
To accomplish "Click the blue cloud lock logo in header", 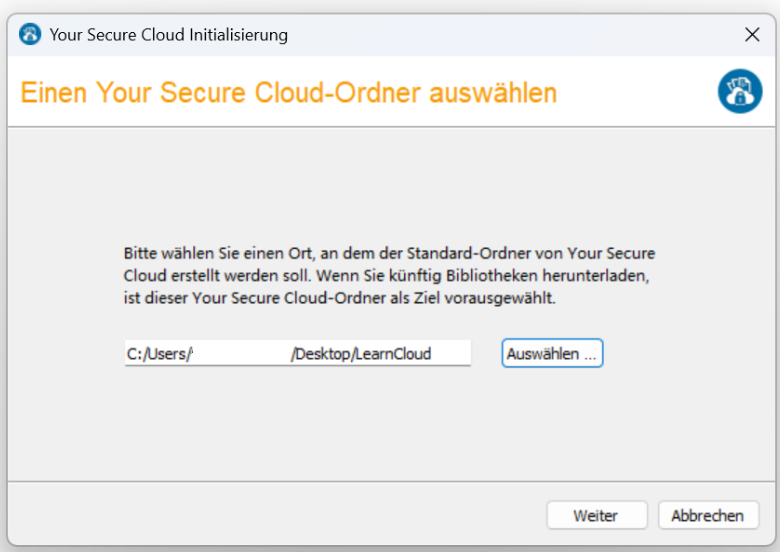I will [x=740, y=91].
